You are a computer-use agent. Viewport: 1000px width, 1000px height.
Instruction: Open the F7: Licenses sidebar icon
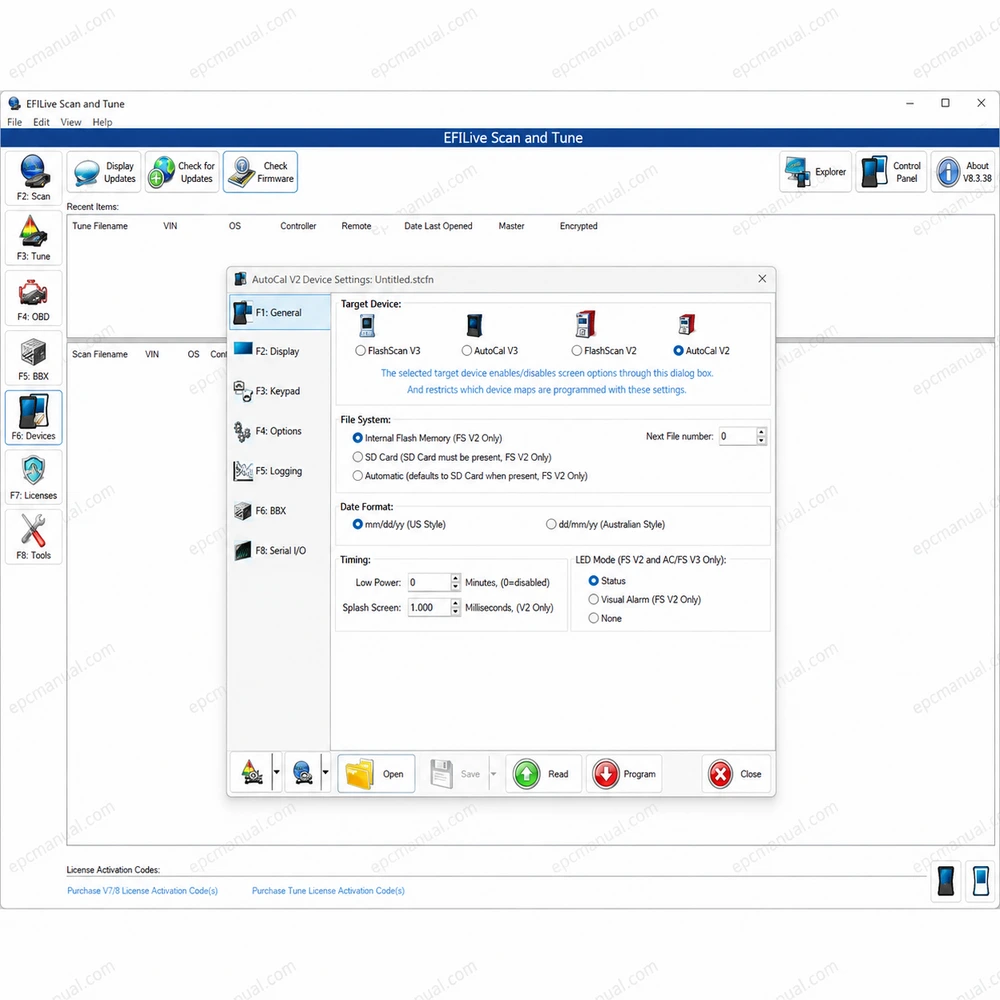[33, 477]
